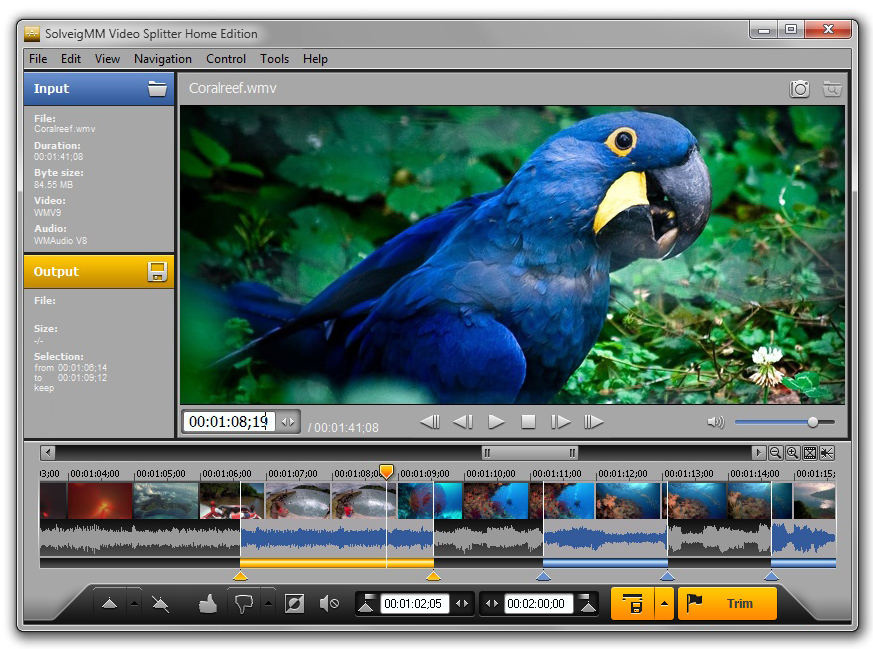Expand the add marker dropdown arrow
873x649 pixels.
click(x=134, y=603)
